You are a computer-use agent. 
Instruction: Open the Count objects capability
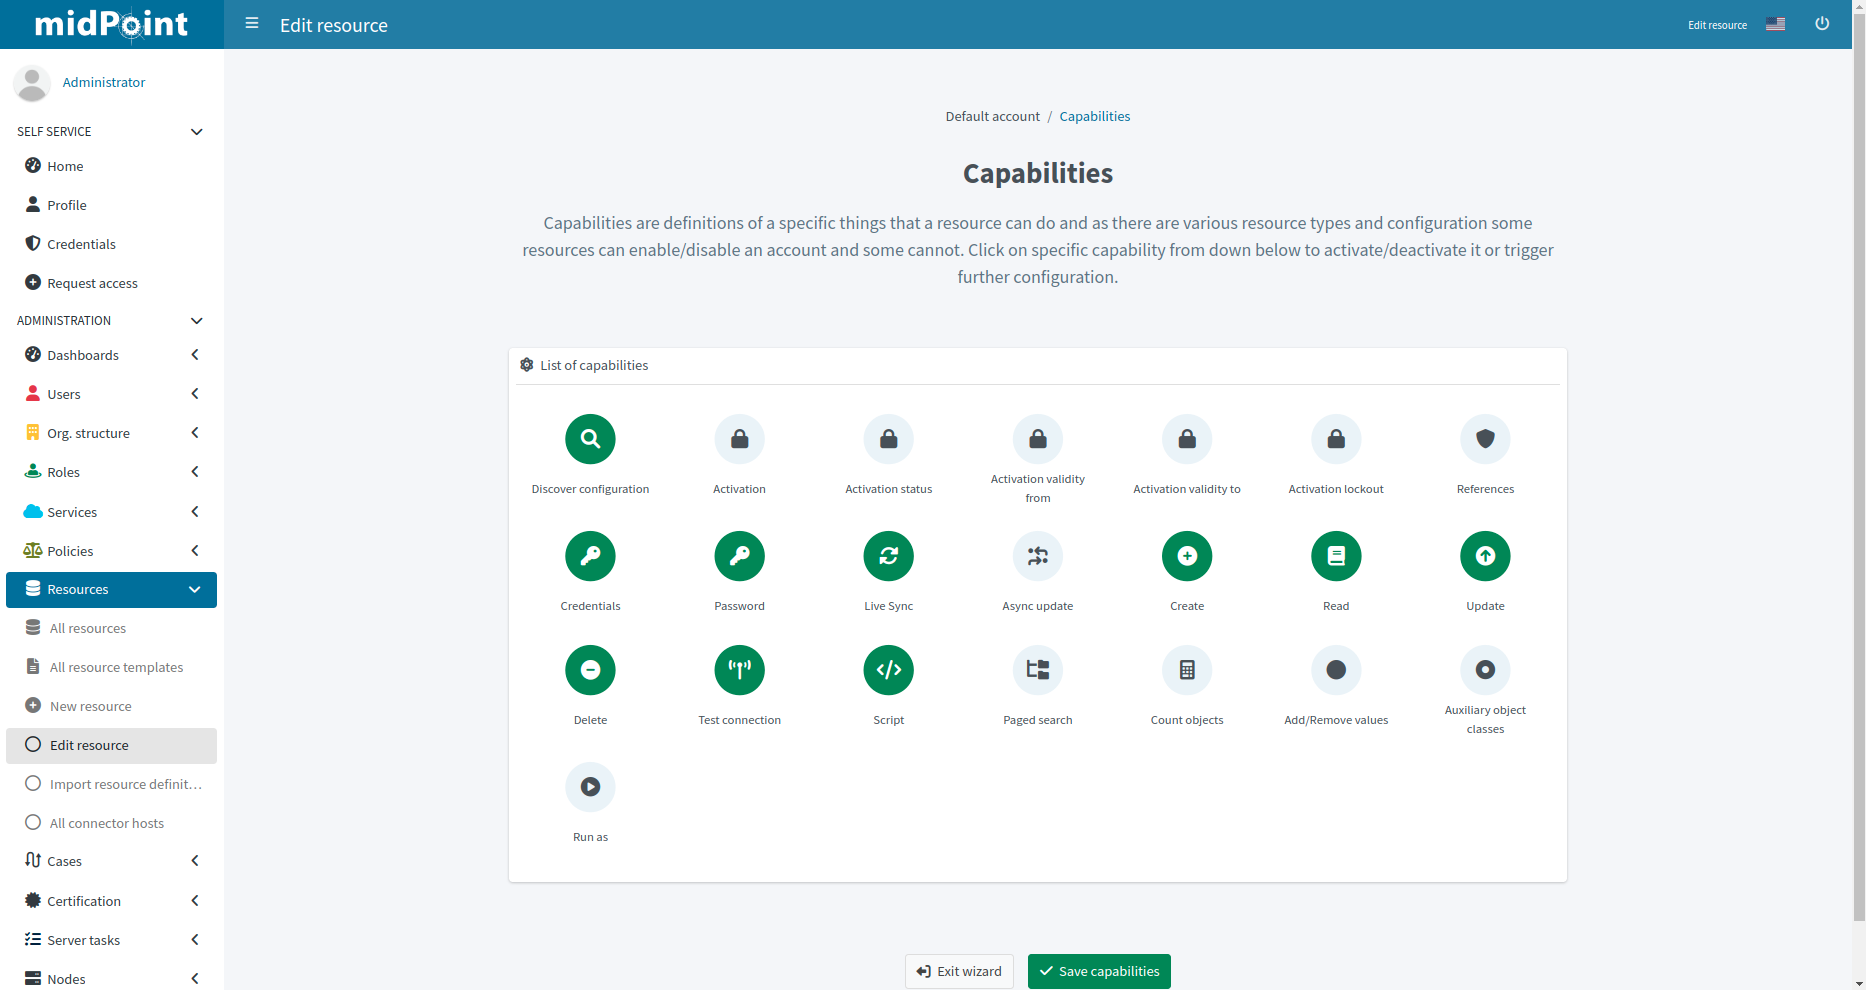[1186, 670]
